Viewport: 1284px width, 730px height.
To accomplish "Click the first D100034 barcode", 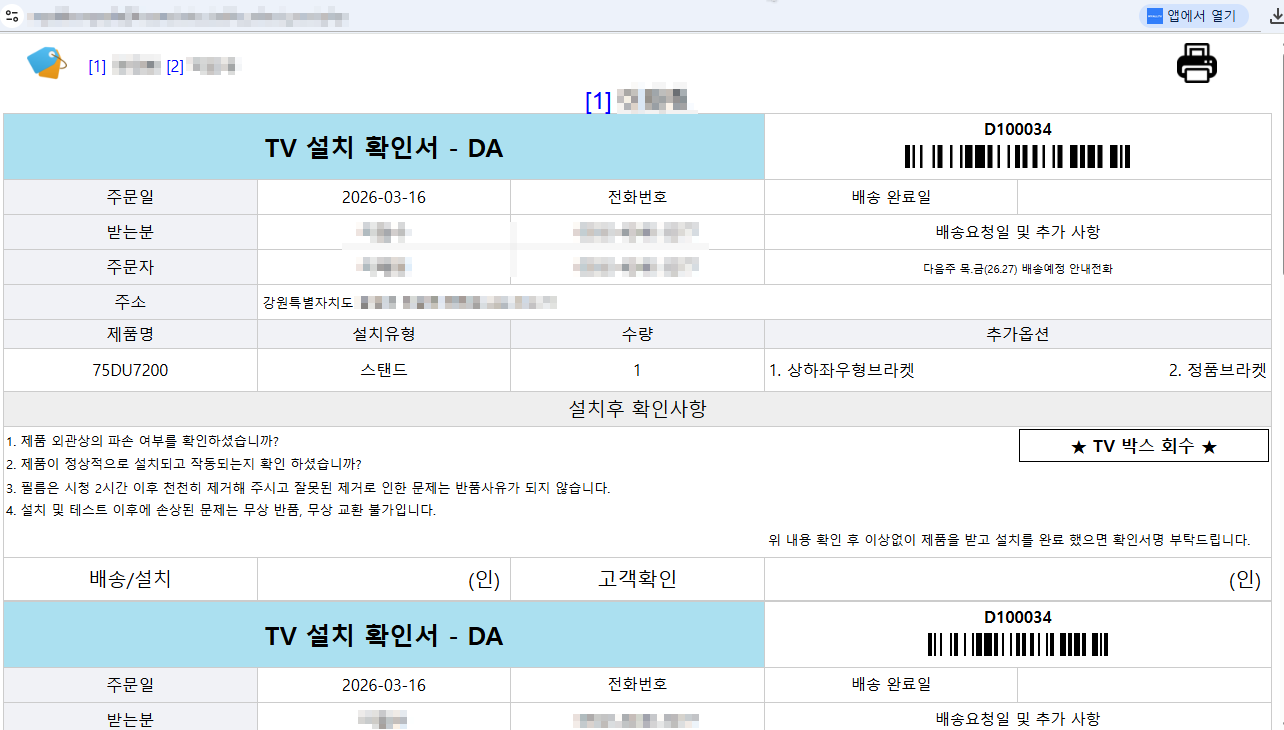I will (1018, 157).
